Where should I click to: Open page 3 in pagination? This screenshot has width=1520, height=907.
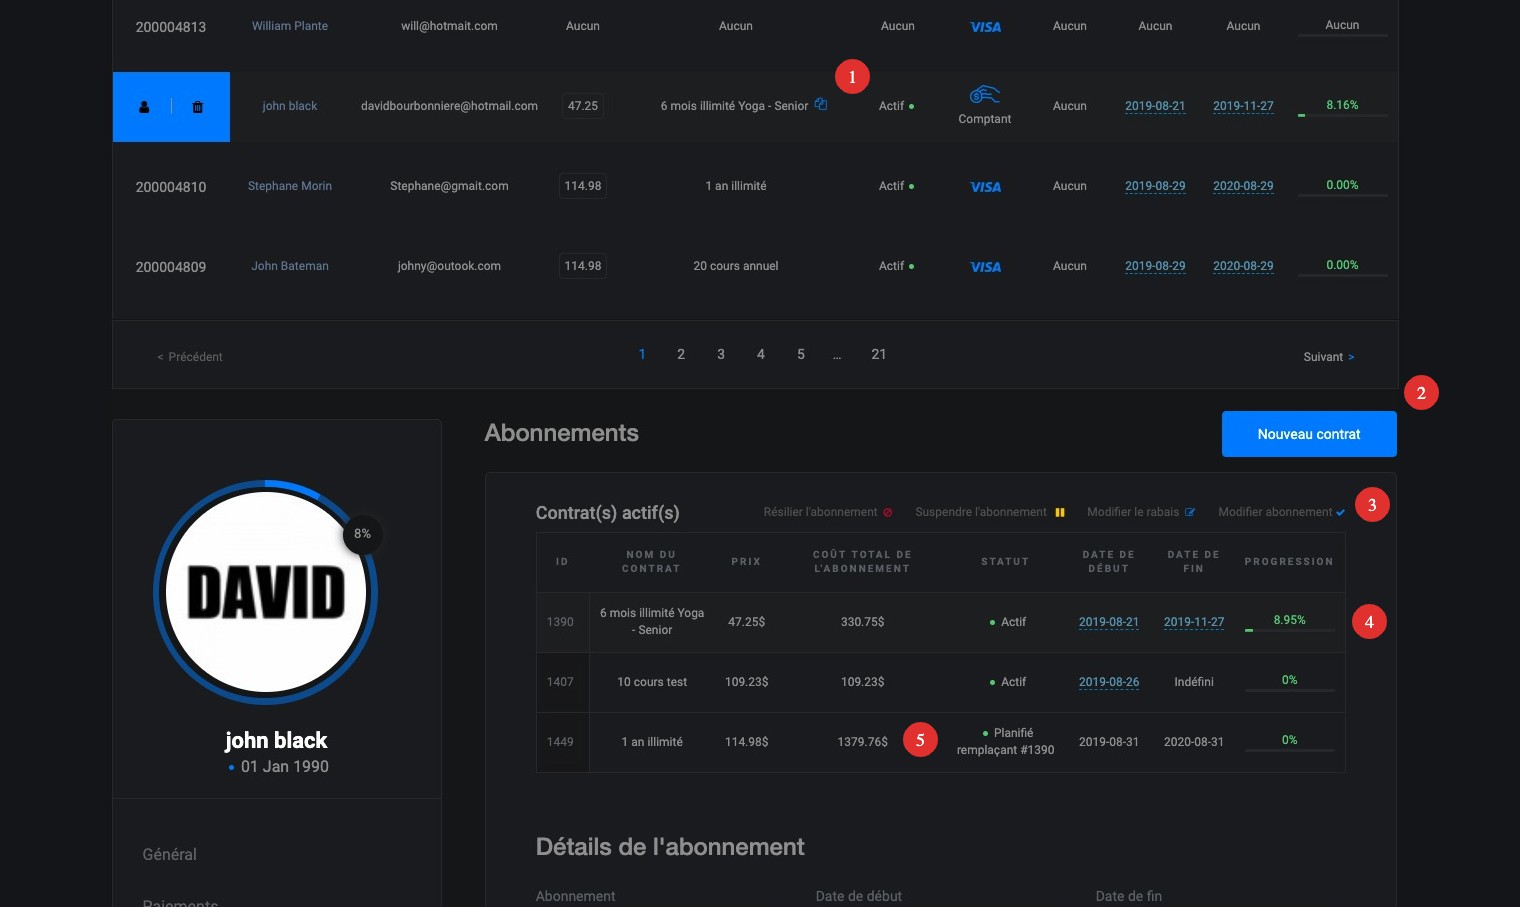[x=721, y=355]
